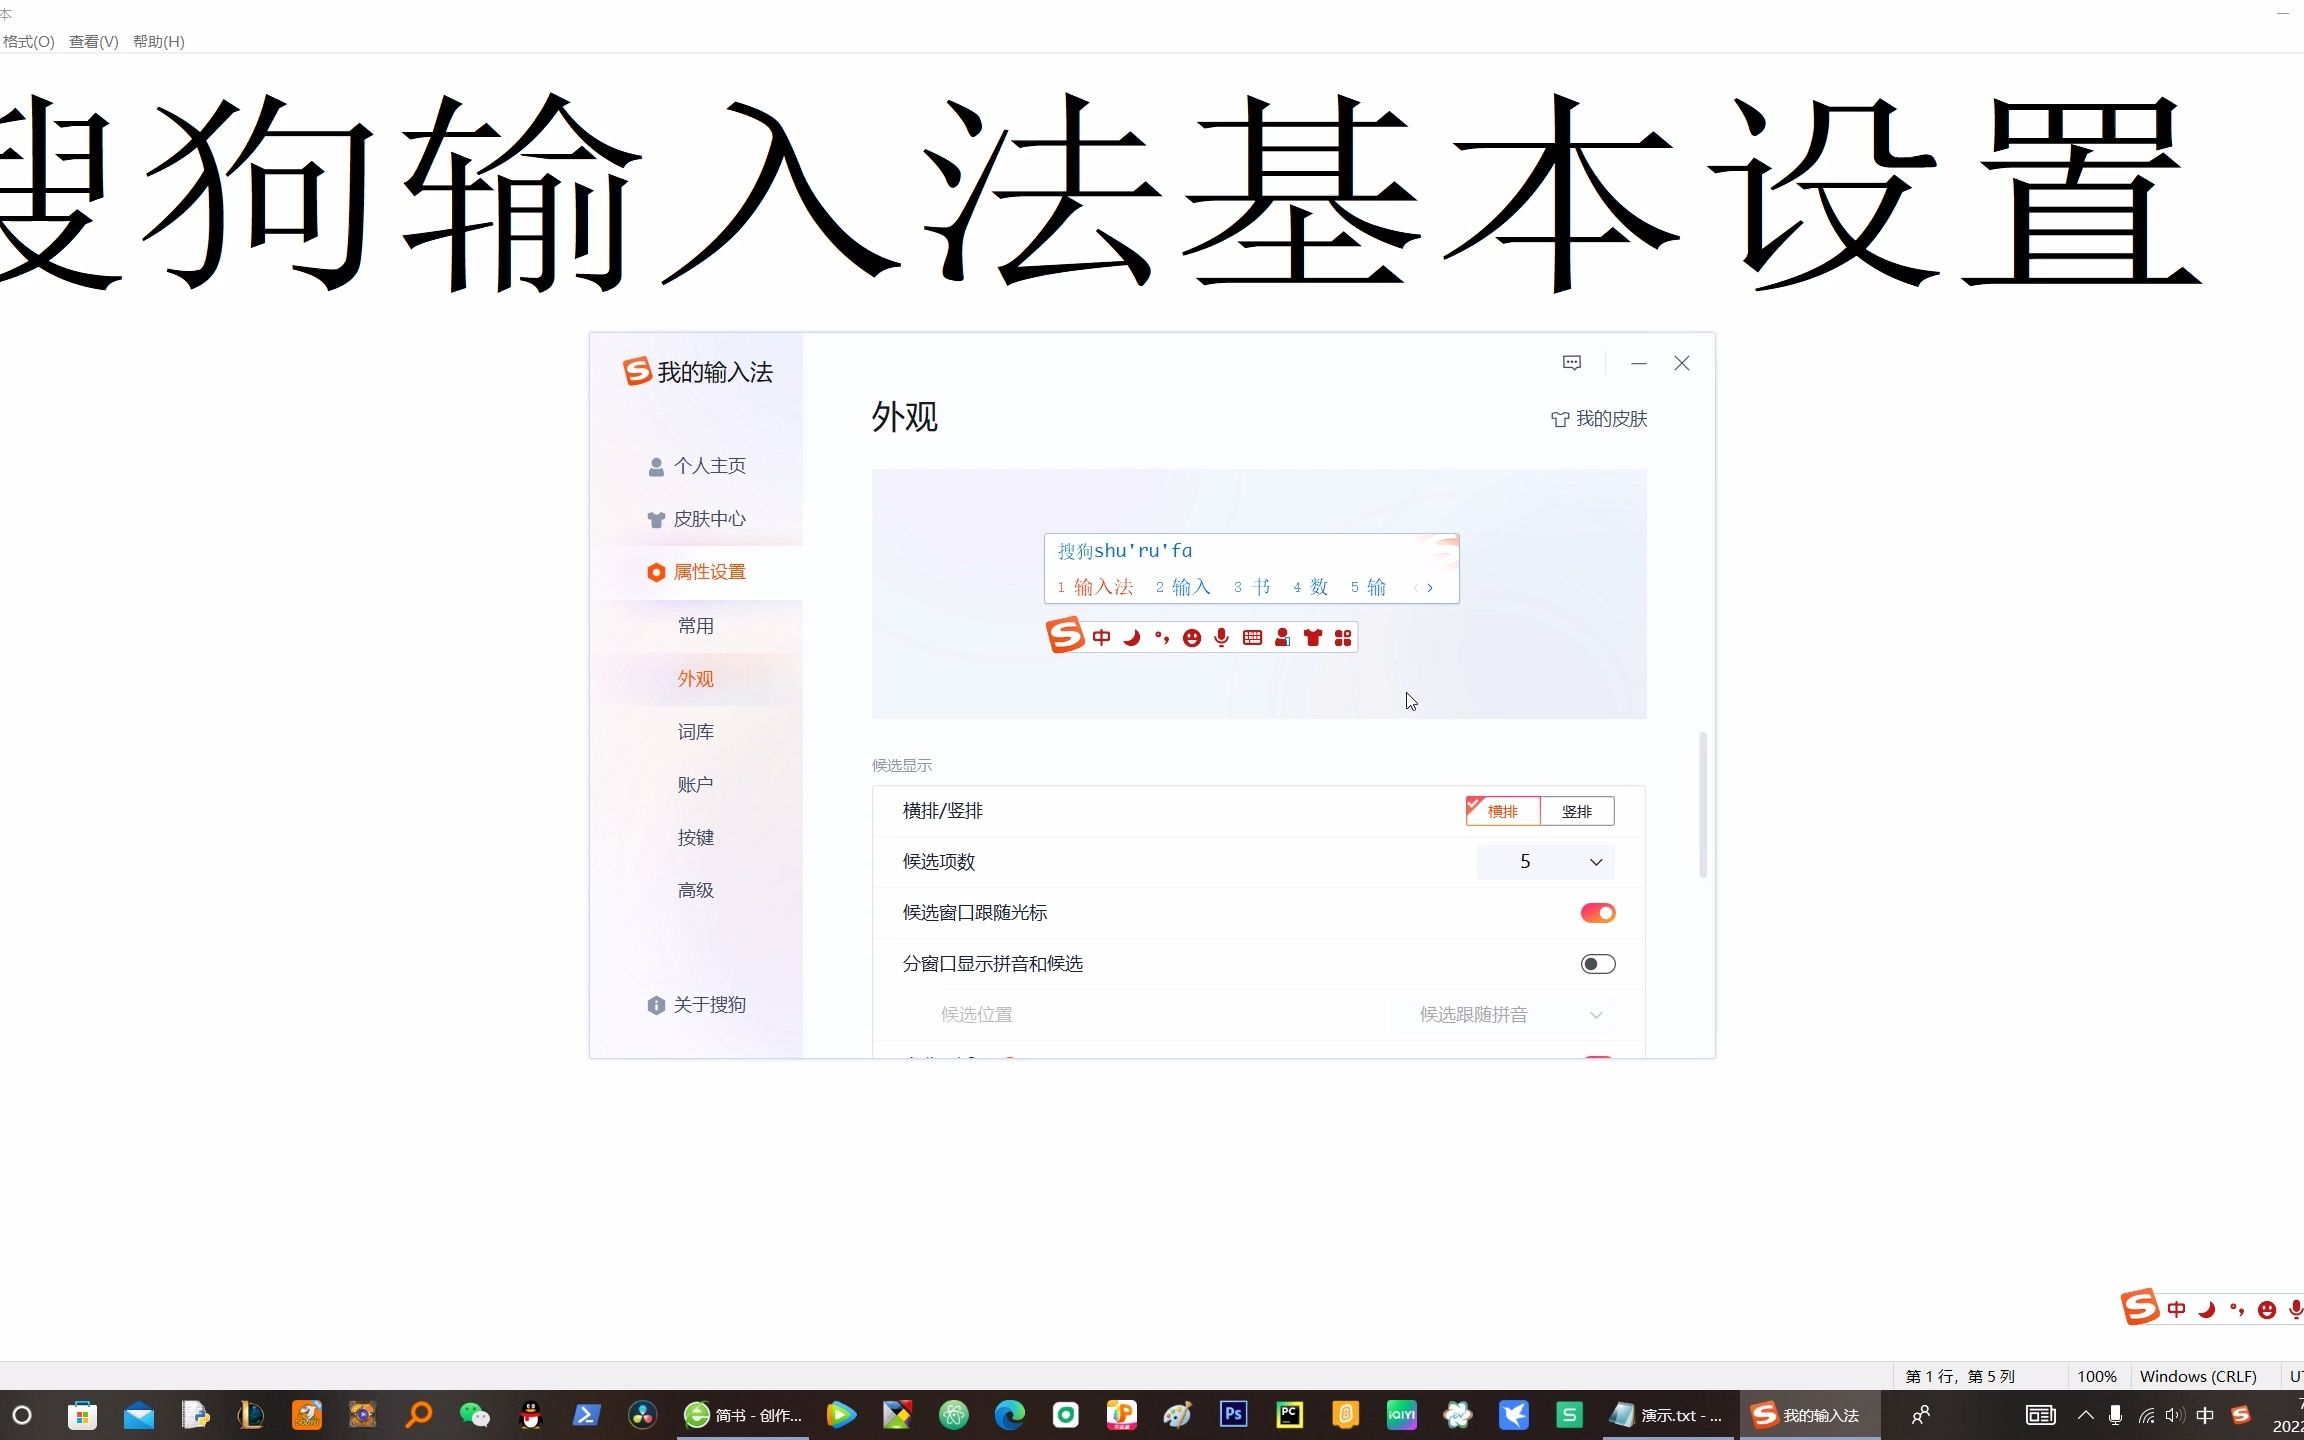Select the 竖排 vertical layout option
The width and height of the screenshot is (2304, 1440).
click(x=1577, y=811)
